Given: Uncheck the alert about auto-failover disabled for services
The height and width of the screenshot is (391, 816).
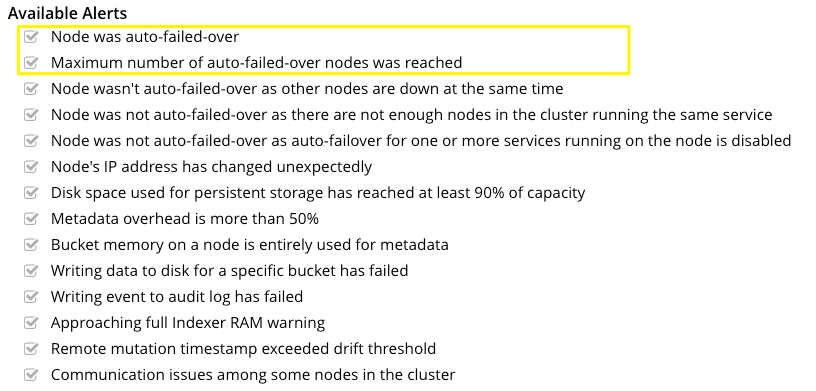Looking at the screenshot, I should pos(31,141).
